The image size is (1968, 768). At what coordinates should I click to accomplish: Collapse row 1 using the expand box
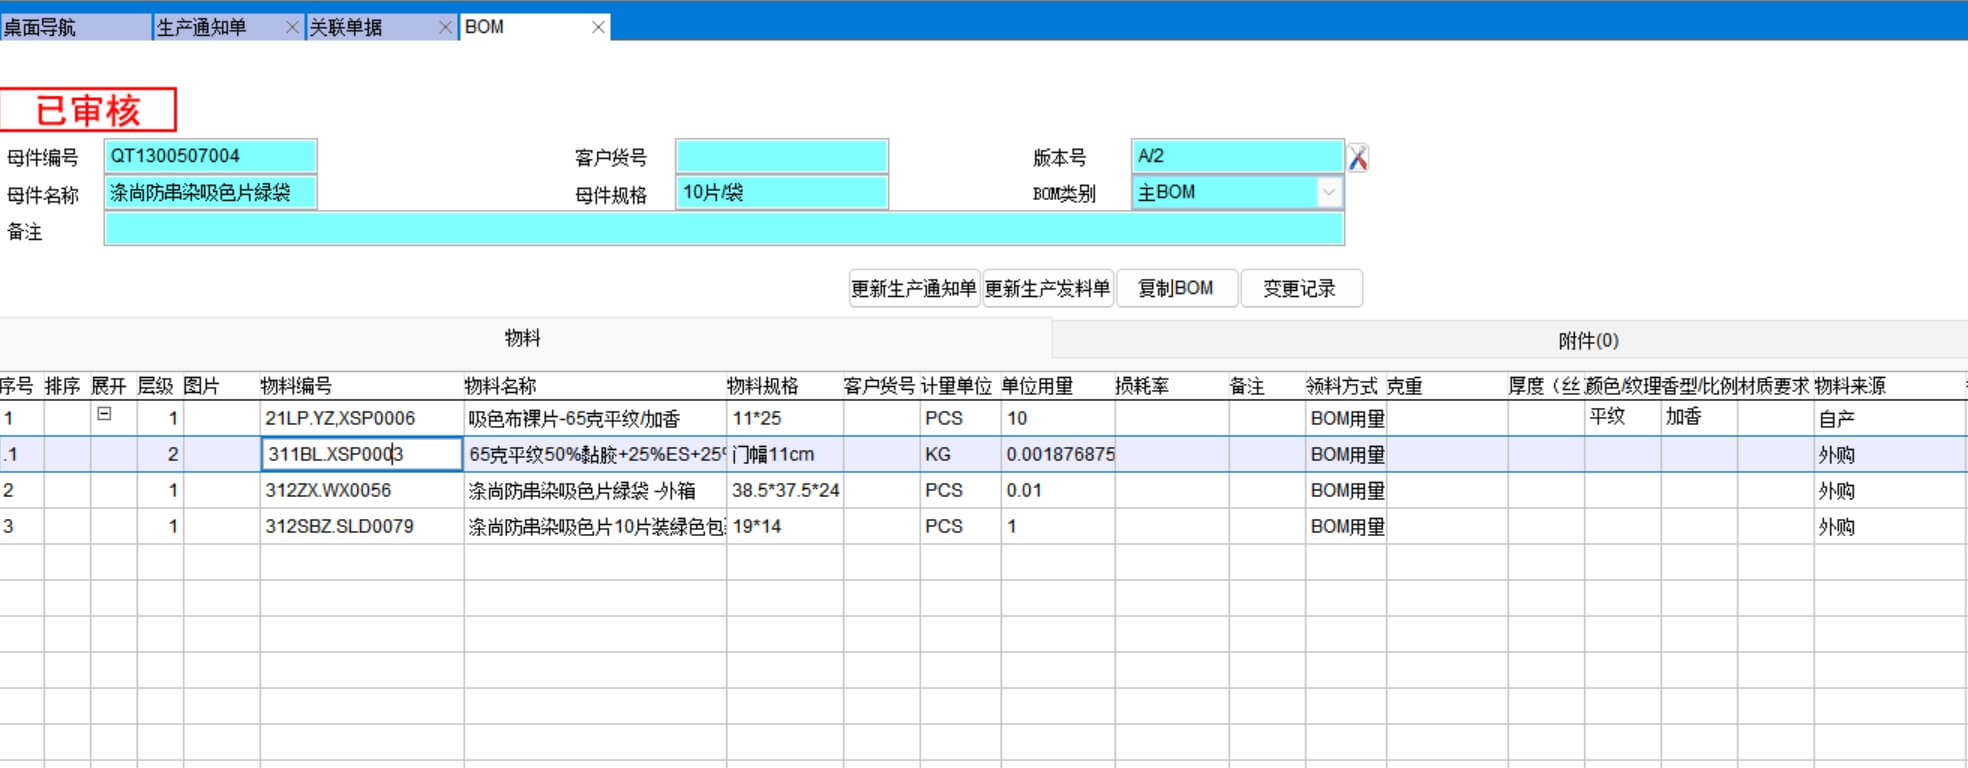coord(104,414)
